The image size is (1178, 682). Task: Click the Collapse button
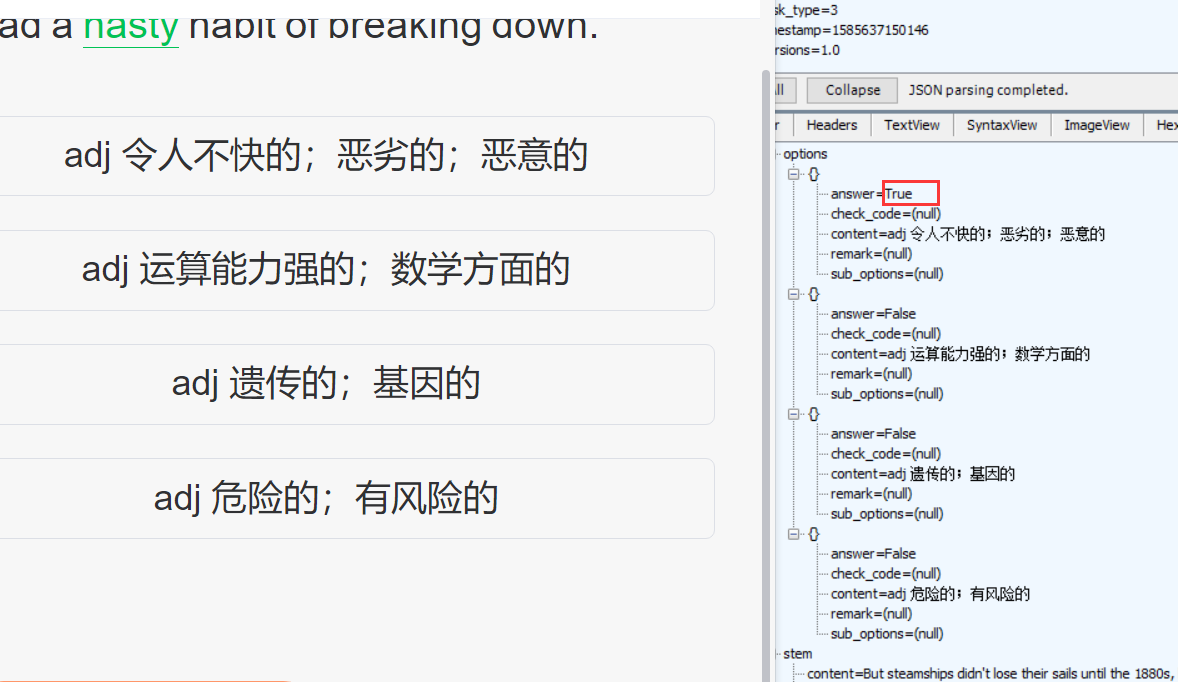(852, 90)
